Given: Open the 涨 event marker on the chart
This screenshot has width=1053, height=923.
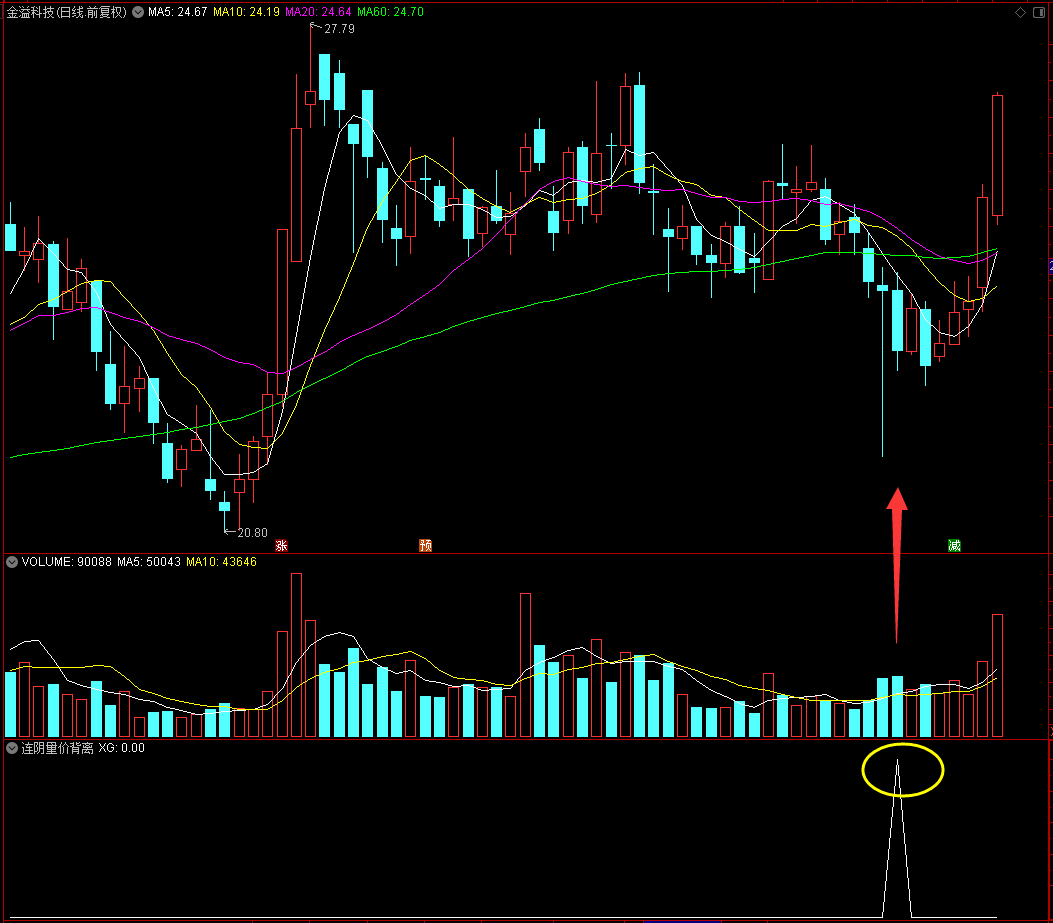Looking at the screenshot, I should point(281,545).
